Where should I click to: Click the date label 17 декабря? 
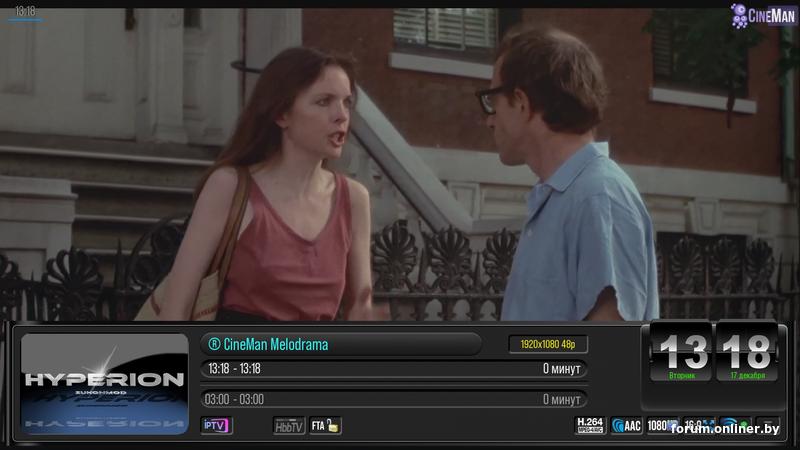[x=747, y=376]
